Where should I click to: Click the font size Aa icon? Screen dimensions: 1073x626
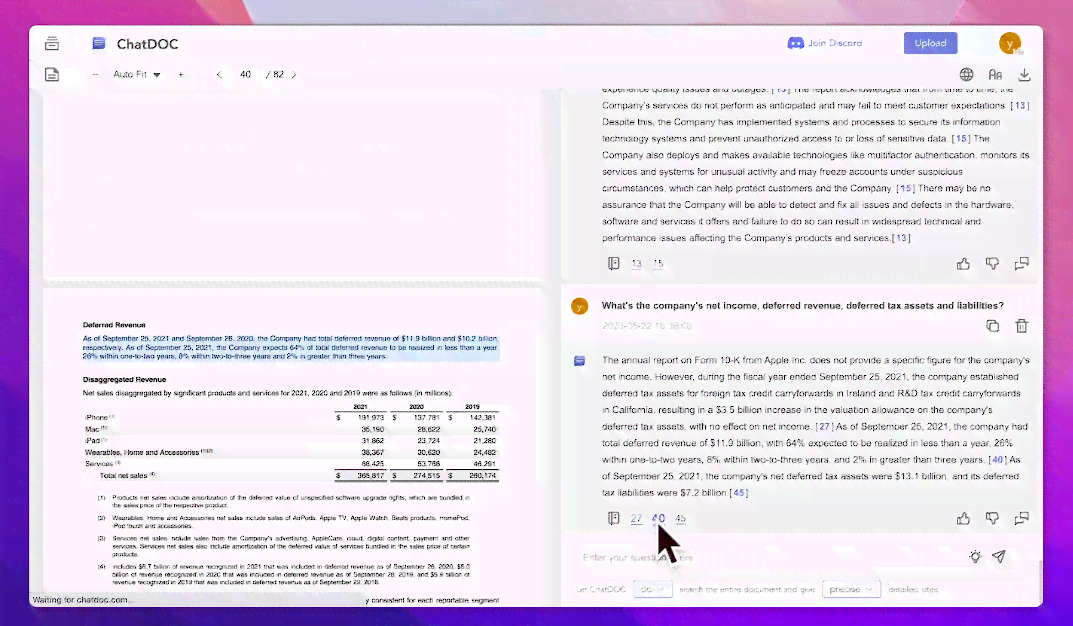(995, 75)
